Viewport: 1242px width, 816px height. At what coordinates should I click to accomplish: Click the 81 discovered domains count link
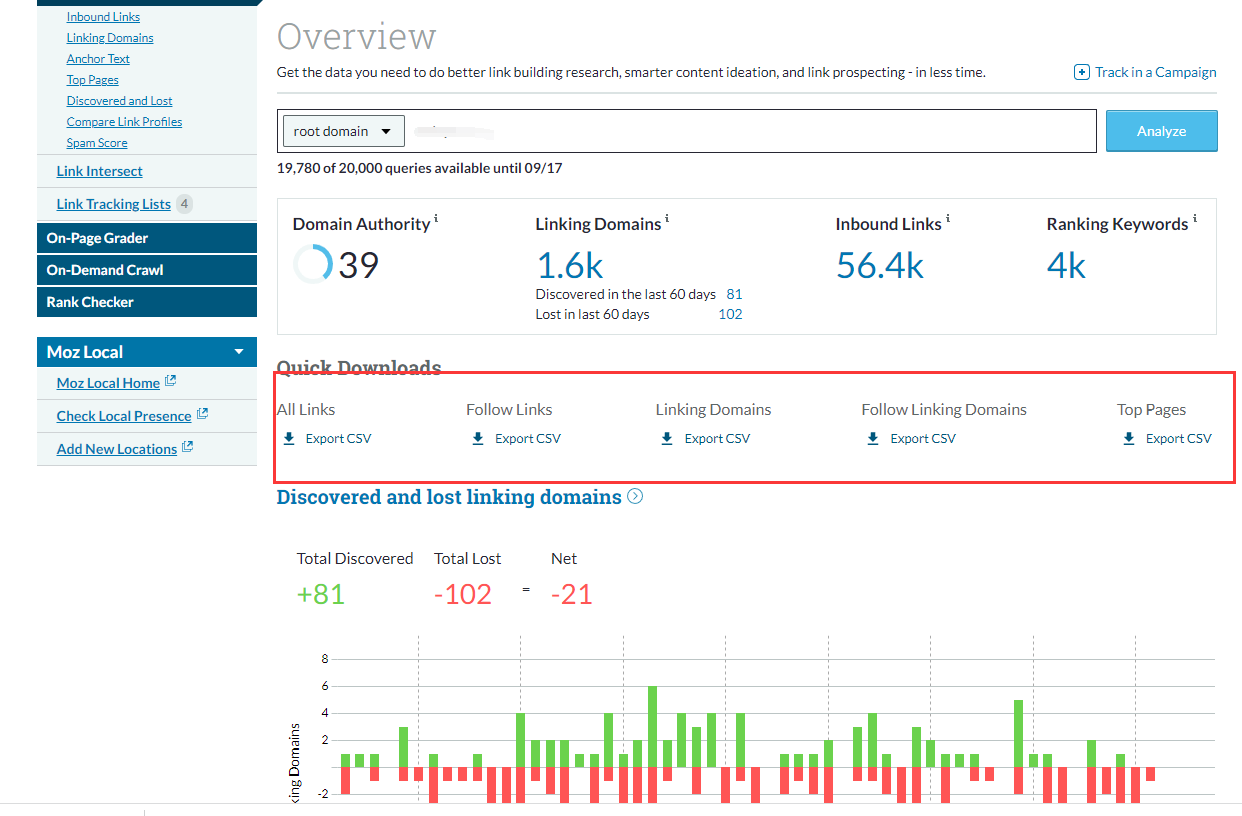pyautogui.click(x=734, y=294)
